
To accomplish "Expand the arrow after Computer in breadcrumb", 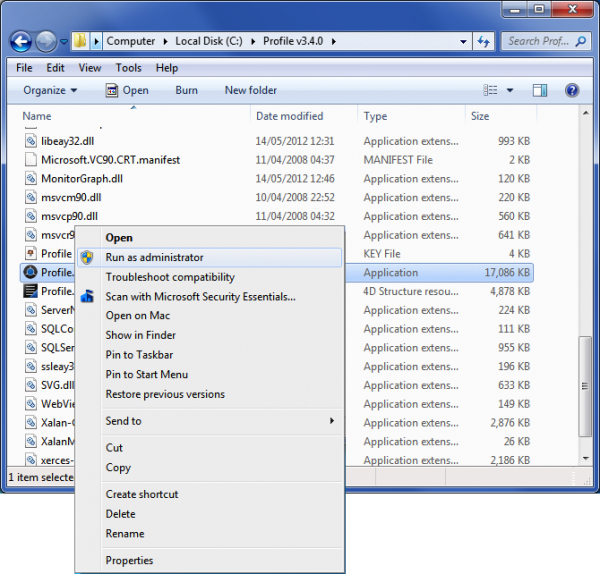I will 165,41.
